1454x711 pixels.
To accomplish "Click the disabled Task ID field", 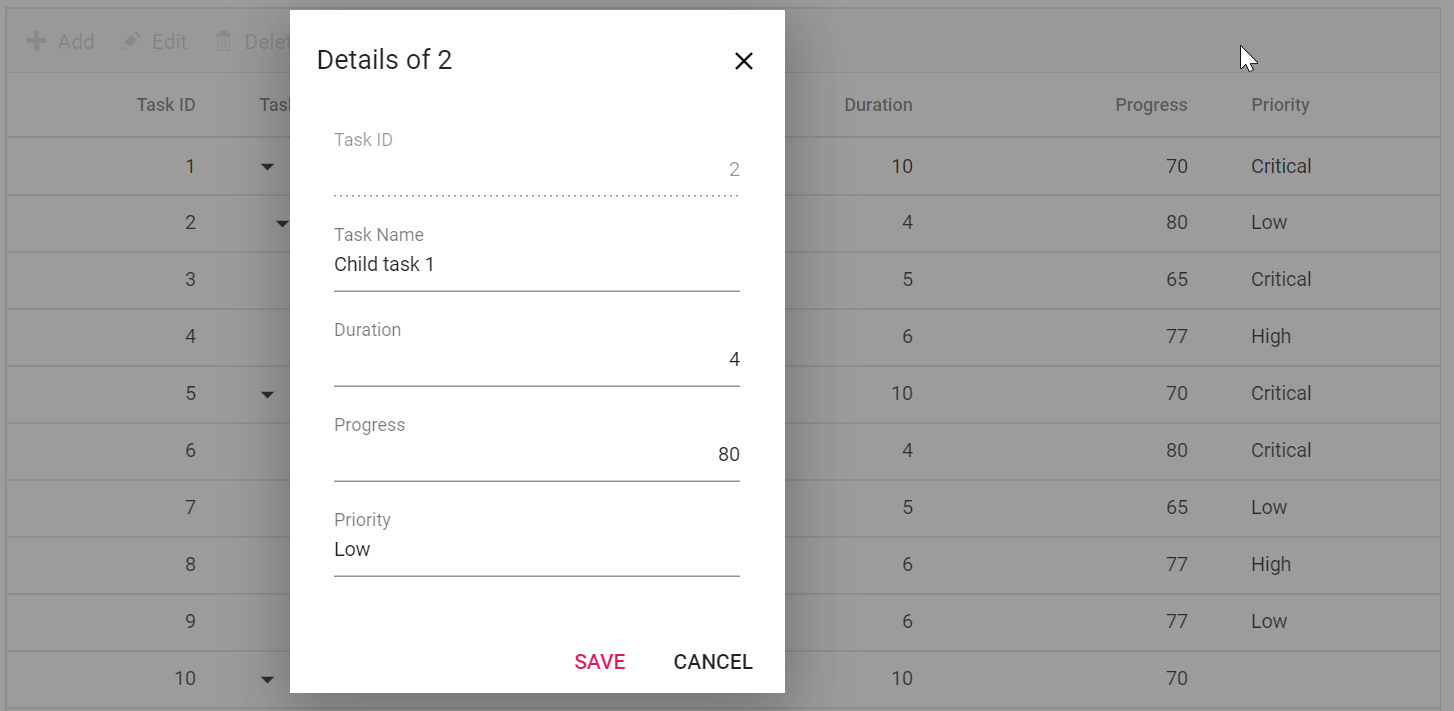I will pos(536,169).
